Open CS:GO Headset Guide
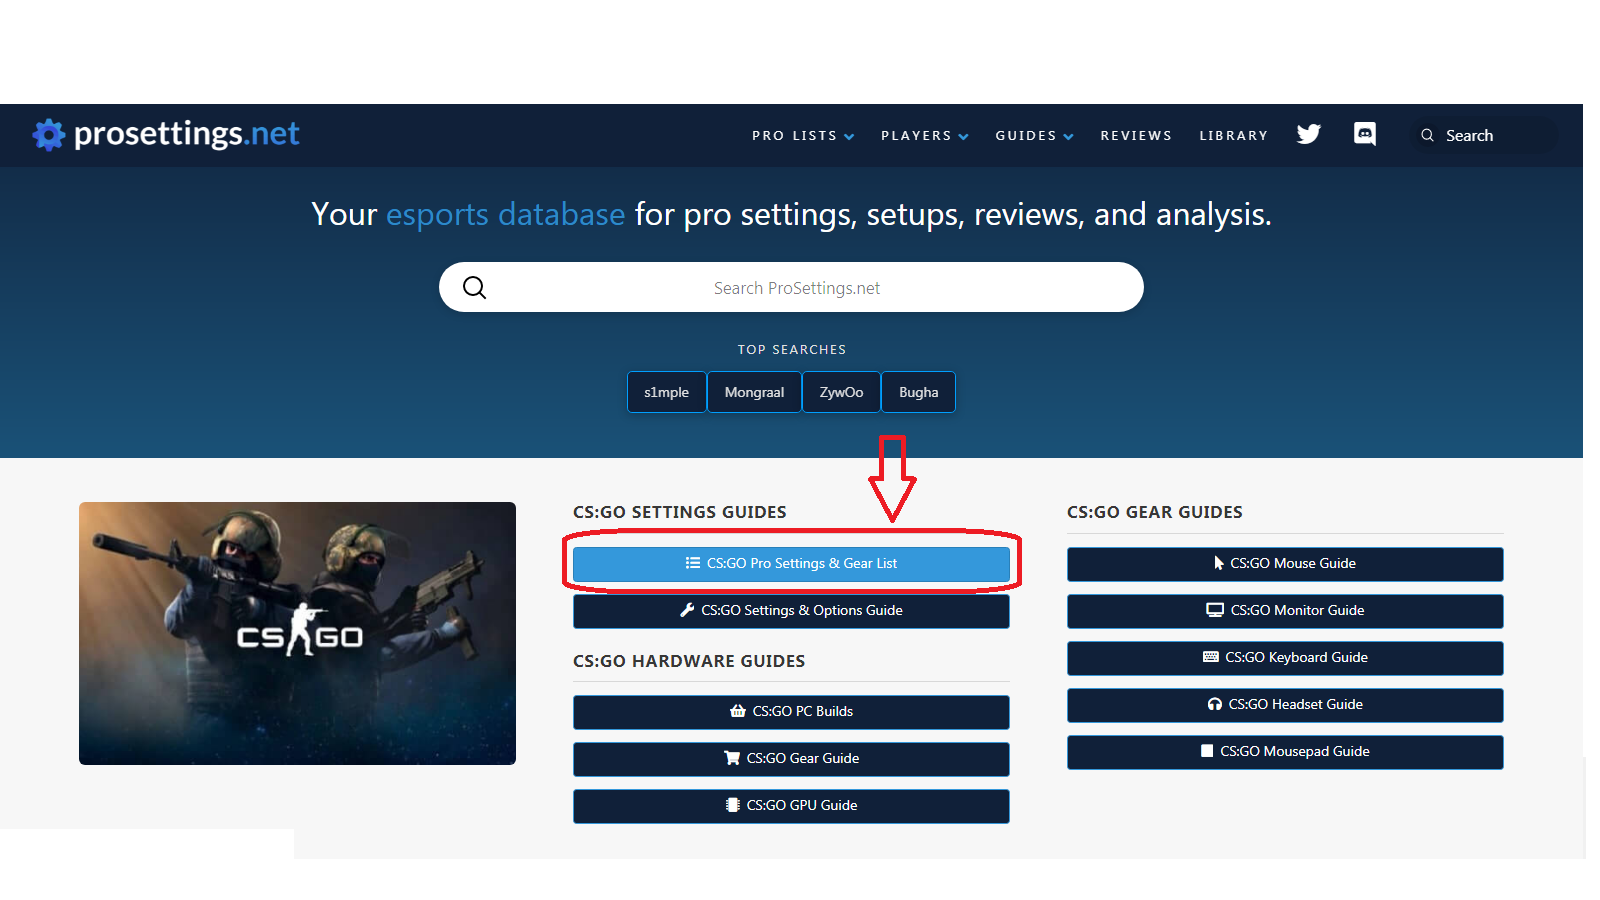 [x=1285, y=705]
